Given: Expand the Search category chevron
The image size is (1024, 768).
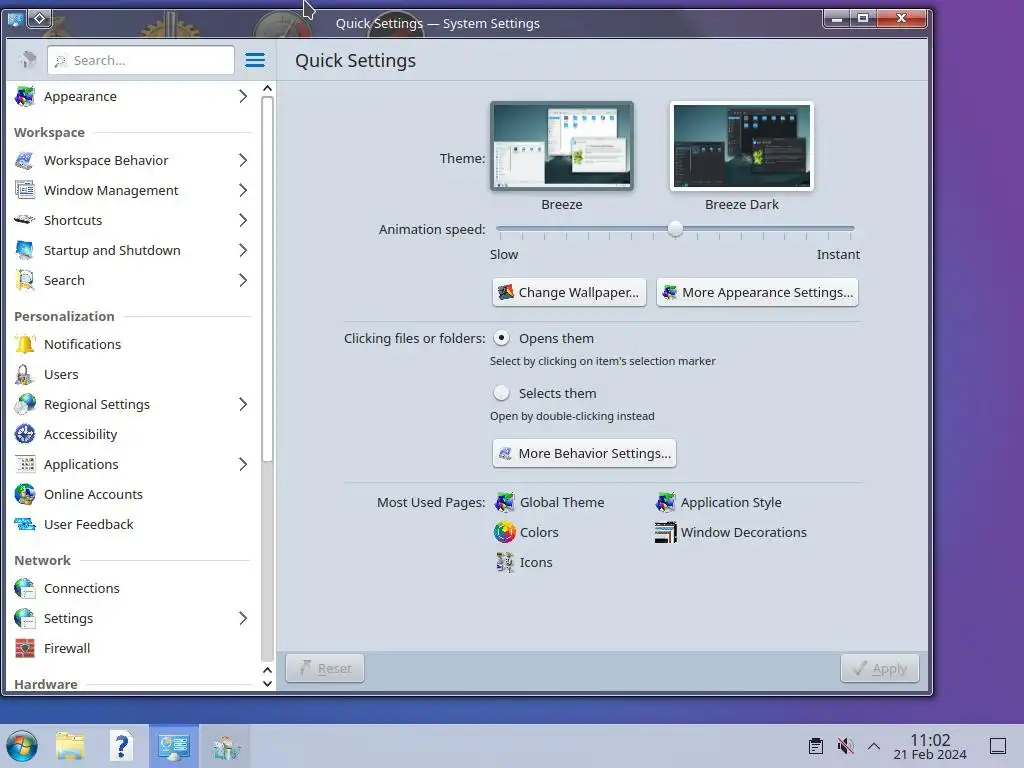Looking at the screenshot, I should 243,280.
